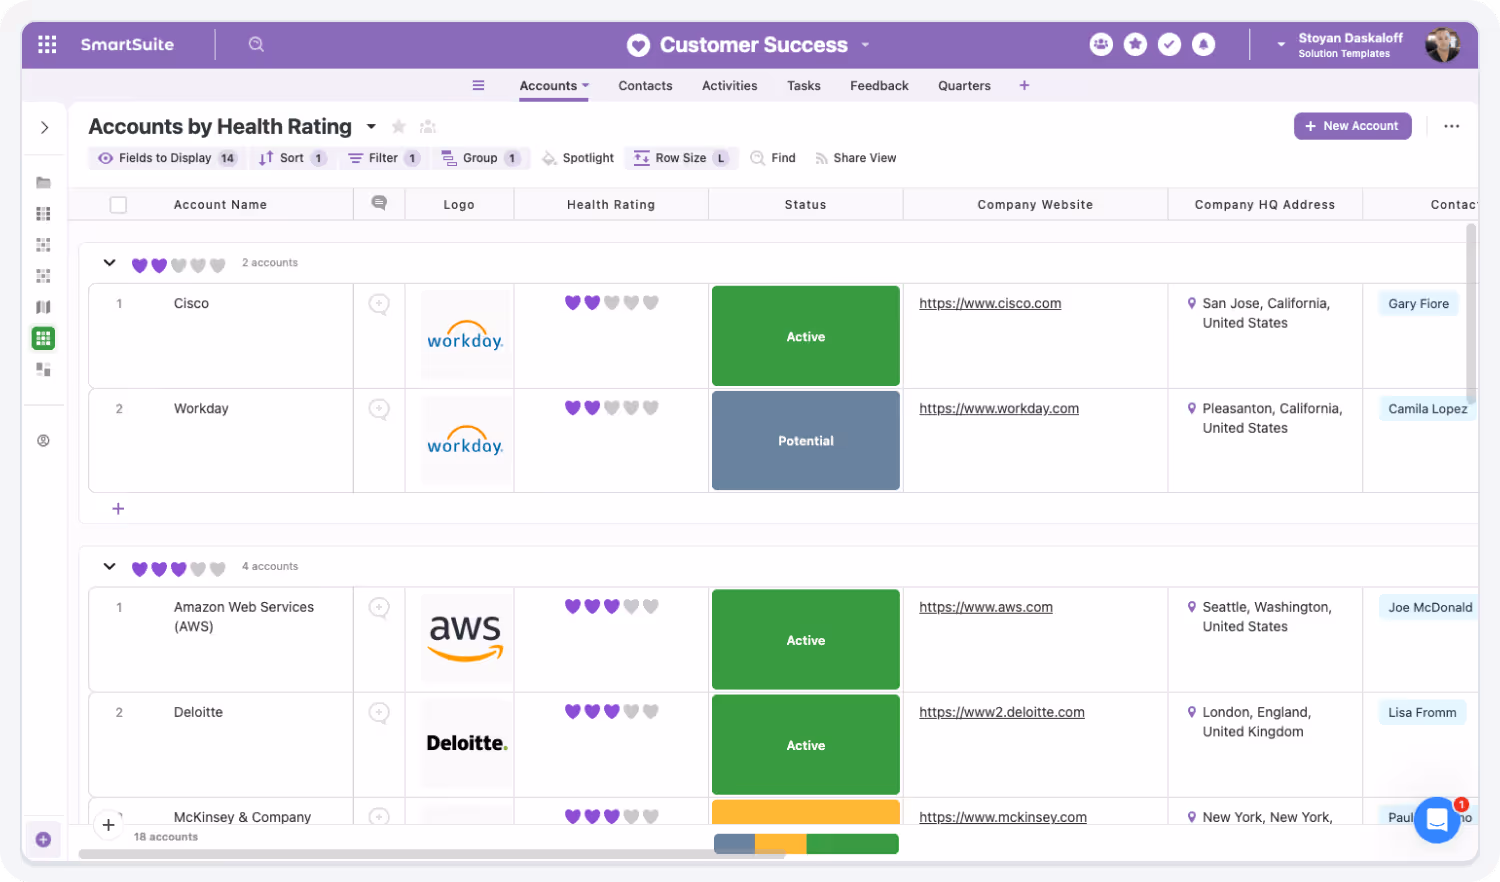
Task: Collapse the two-hearts account group
Action: pyautogui.click(x=109, y=263)
